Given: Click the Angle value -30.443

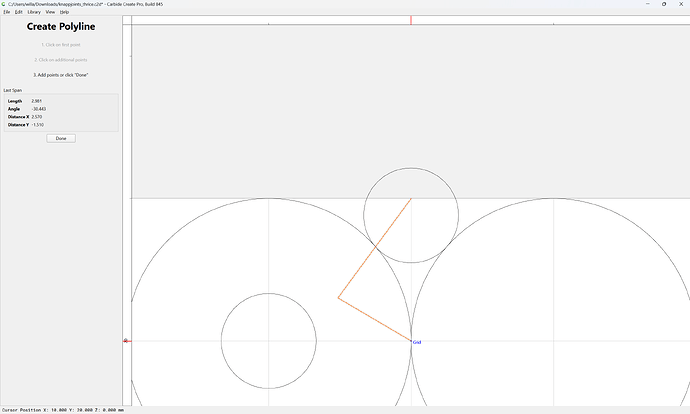Looking at the screenshot, I should pos(39,109).
